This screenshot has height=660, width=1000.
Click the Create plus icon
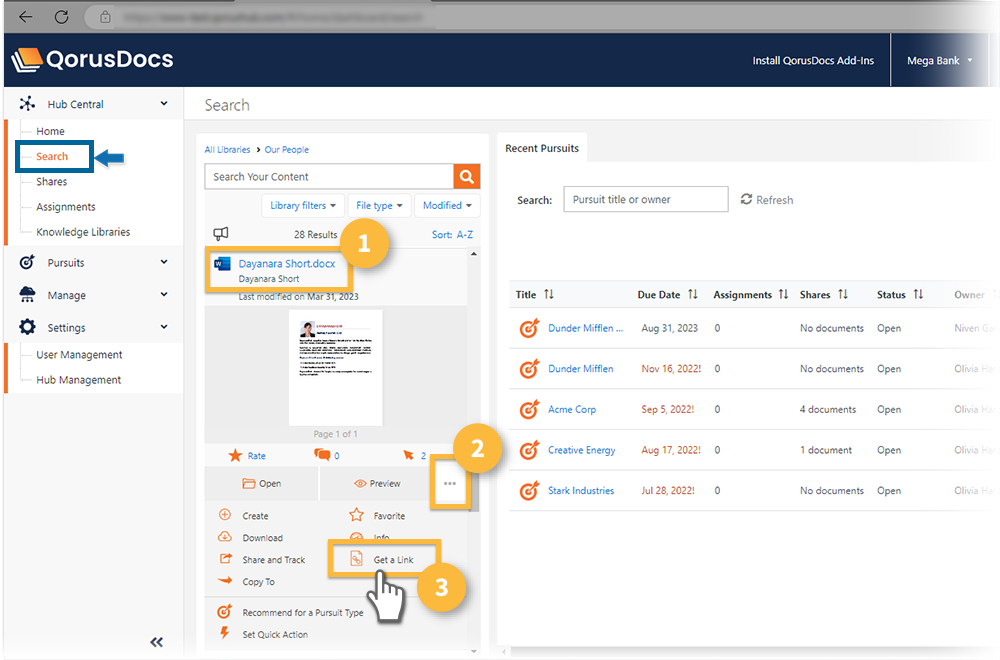224,515
